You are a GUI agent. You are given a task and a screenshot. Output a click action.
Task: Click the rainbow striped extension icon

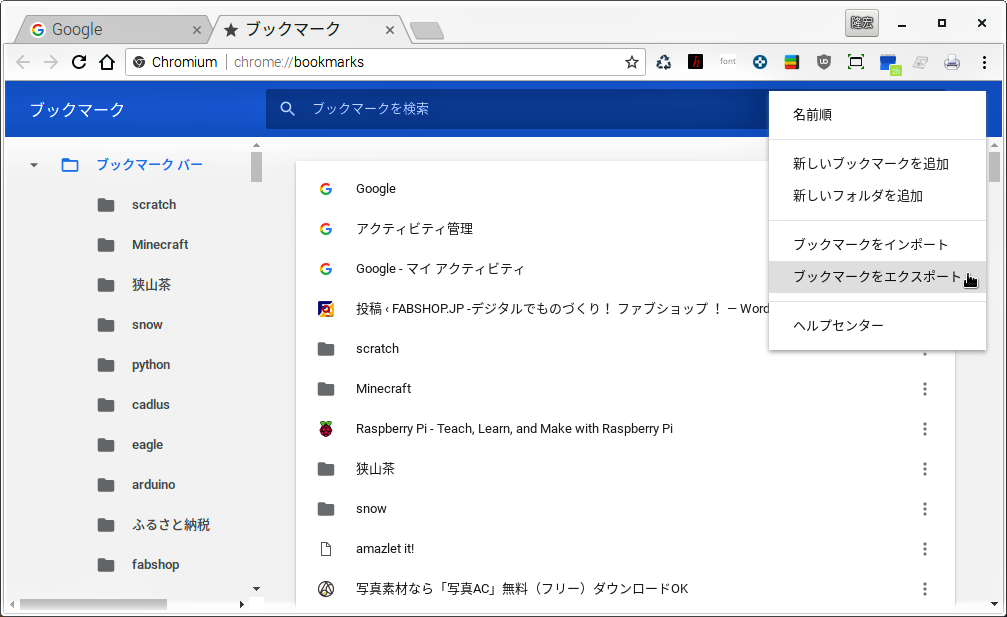coord(792,62)
